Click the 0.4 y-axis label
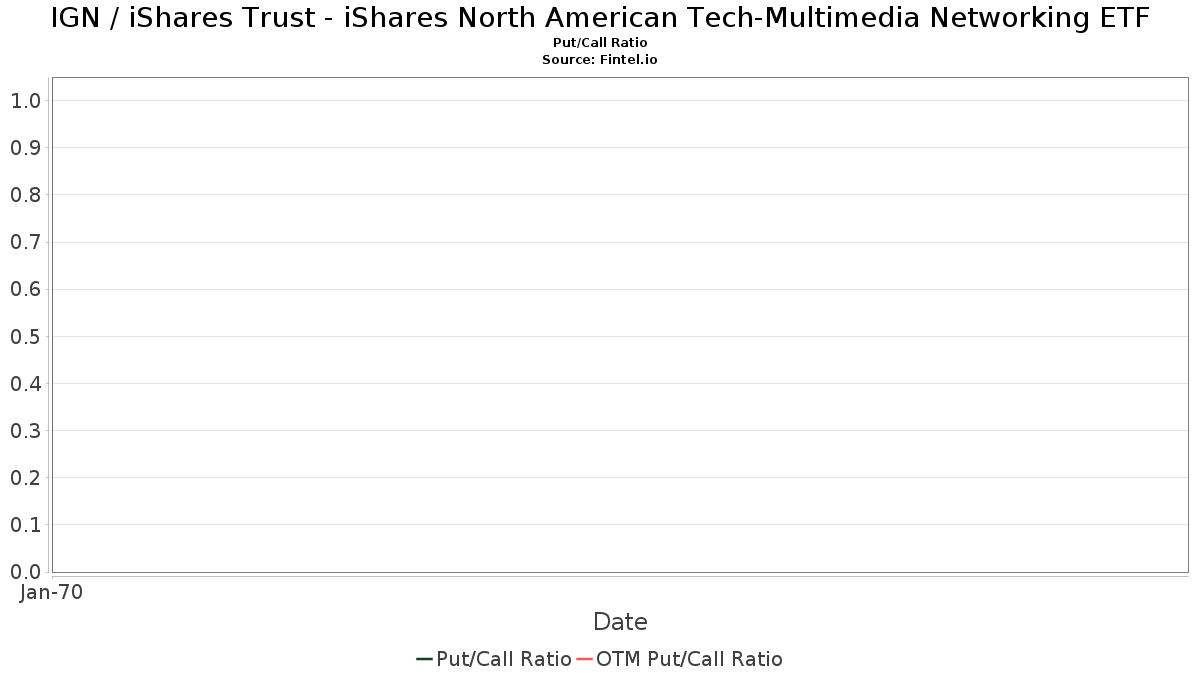This screenshot has height=675, width=1200. tap(25, 384)
